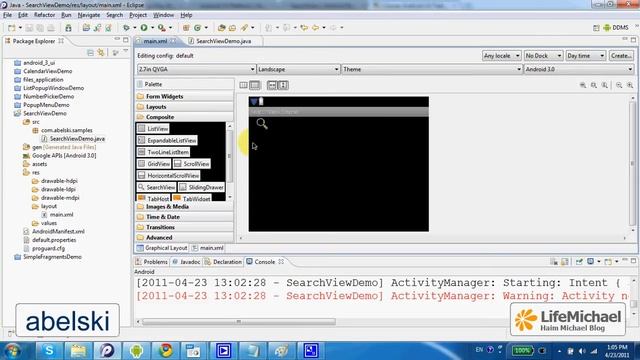Image resolution: width=640 pixels, height=360 pixels.
Task: Open the 2.7in QVGA device dropdown
Action: click(x=196, y=69)
